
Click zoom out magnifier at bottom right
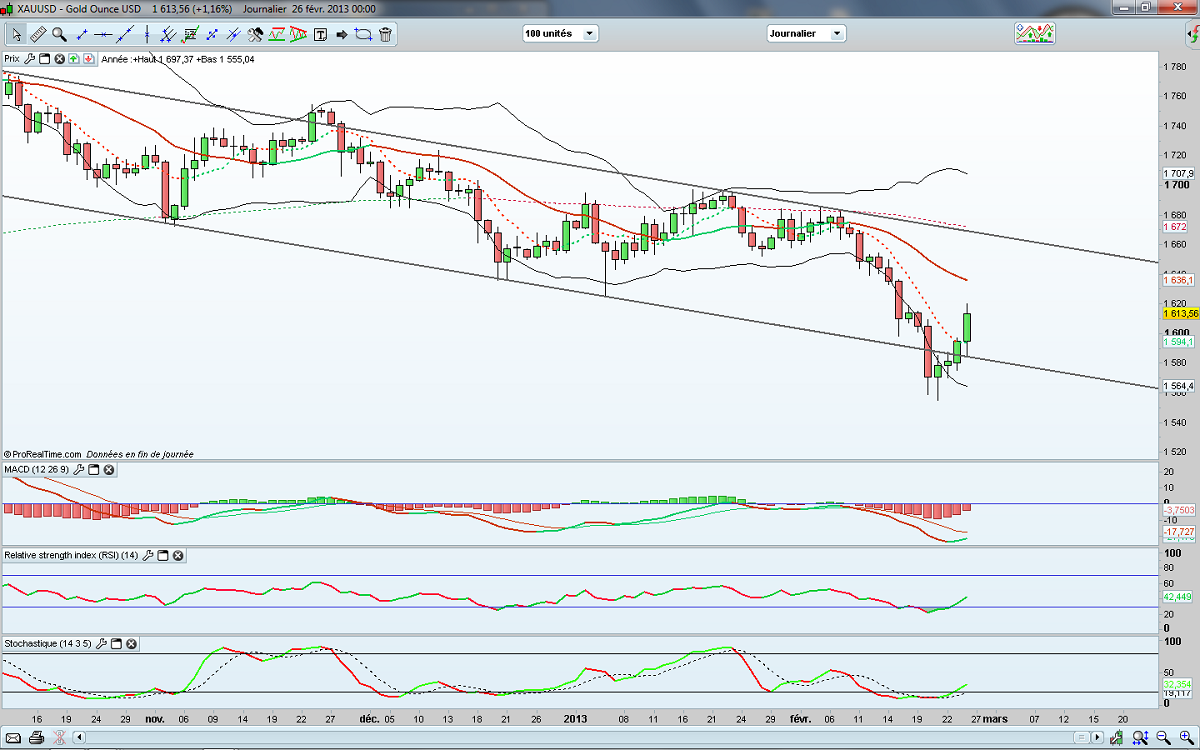tap(1139, 738)
